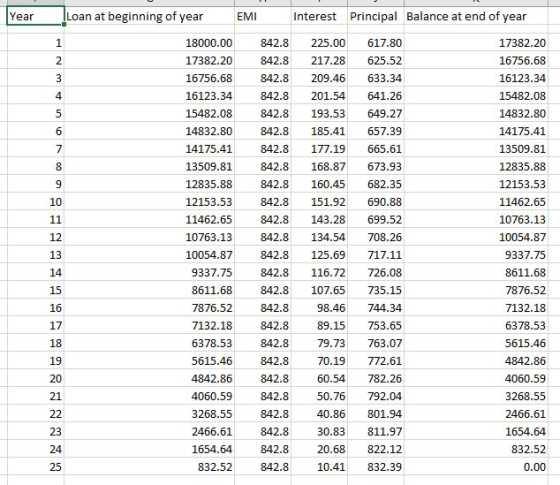Select principal value 625.52
This screenshot has width=560, height=485.
coord(376,60)
